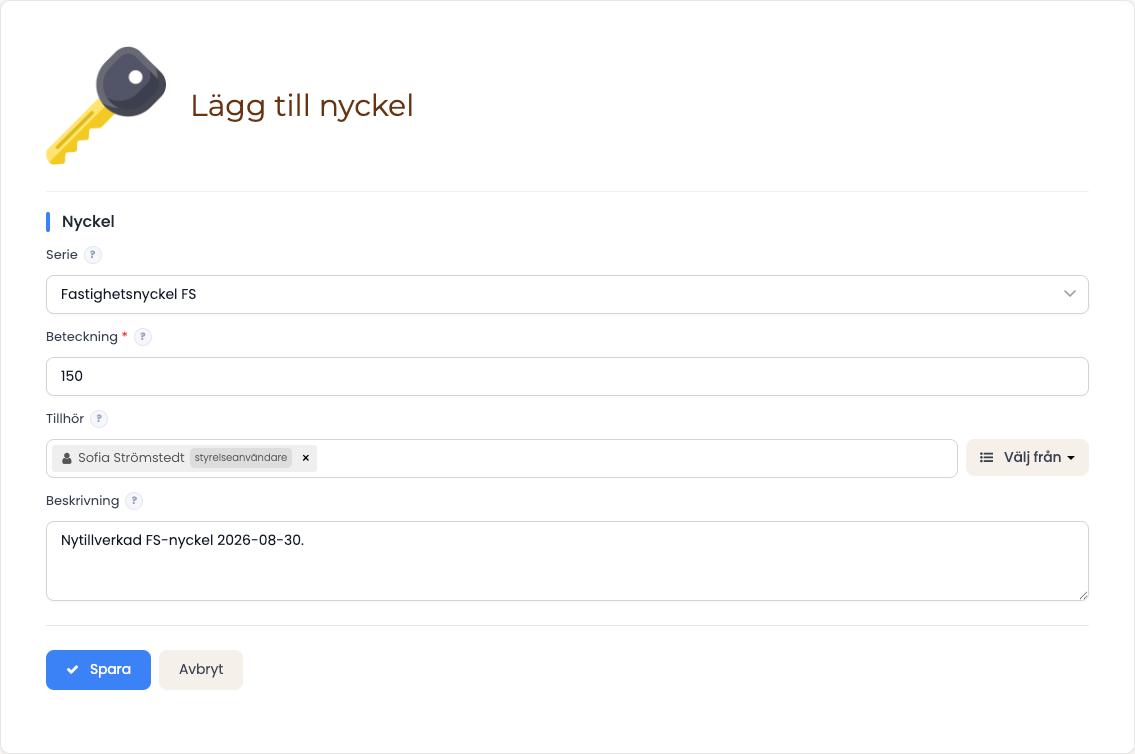
Task: Click the help icon beside Beteckning
Action: [x=143, y=336]
